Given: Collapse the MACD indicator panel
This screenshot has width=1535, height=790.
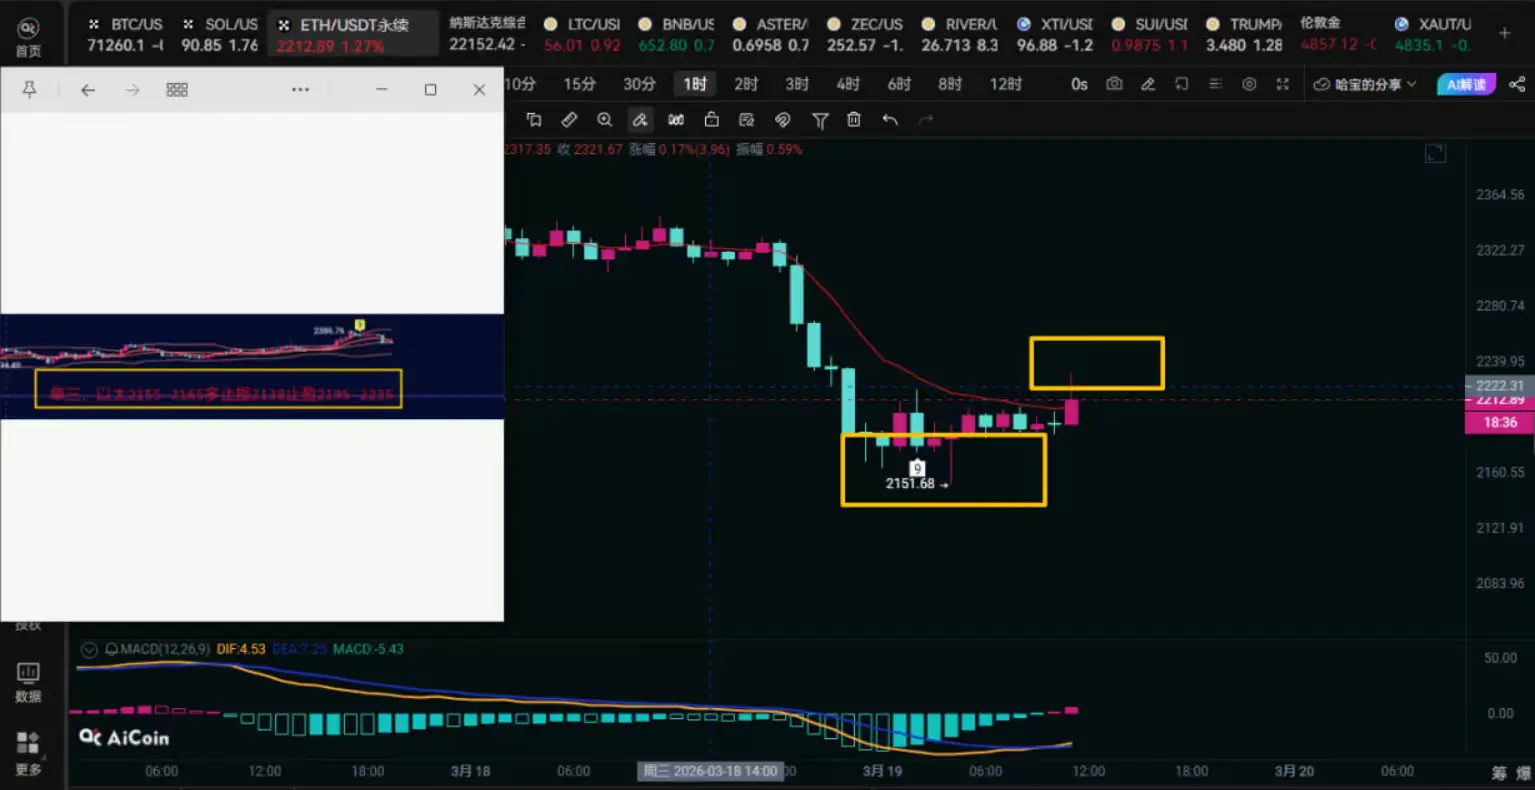Looking at the screenshot, I should (89, 649).
